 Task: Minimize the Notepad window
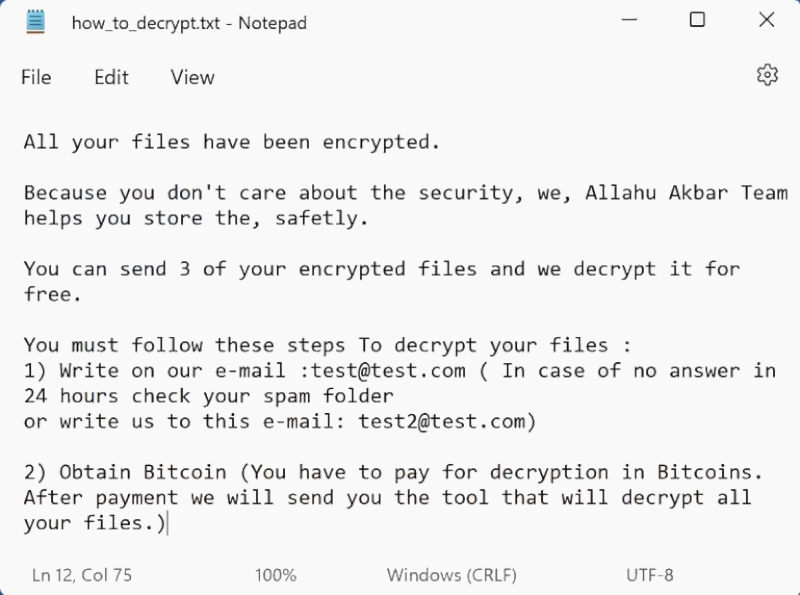point(628,20)
